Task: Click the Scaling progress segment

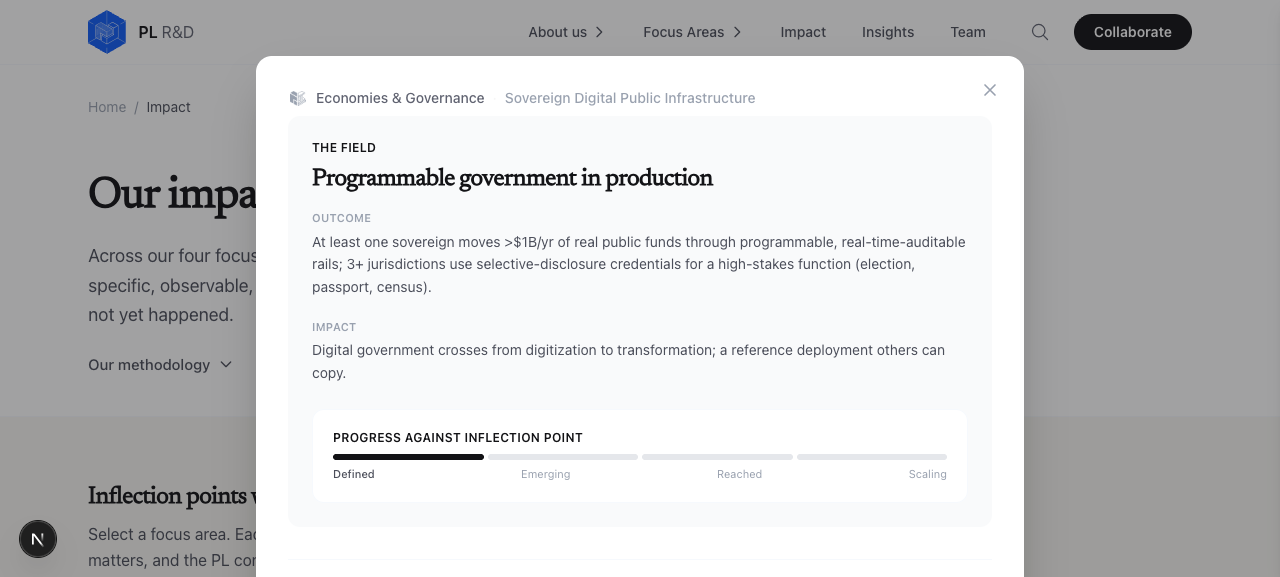Action: tap(872, 457)
